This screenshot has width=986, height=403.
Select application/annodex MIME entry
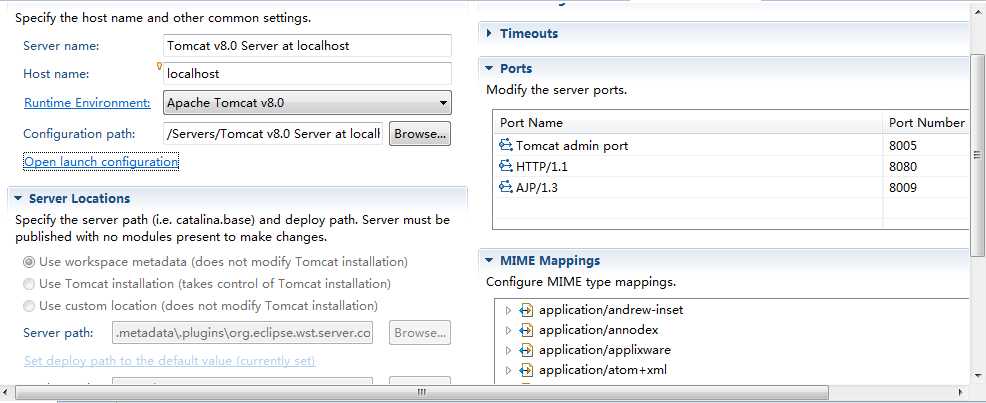[x=598, y=330]
